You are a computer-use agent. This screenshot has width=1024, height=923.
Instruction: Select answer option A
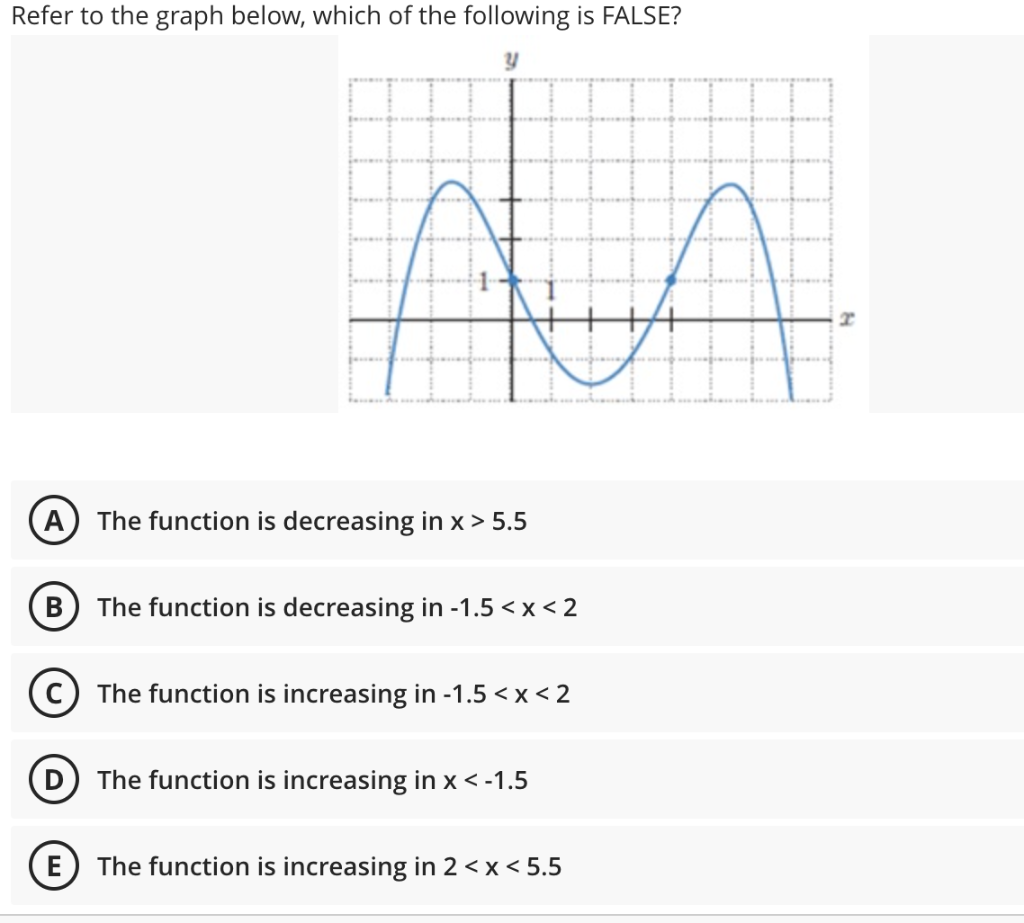52,520
